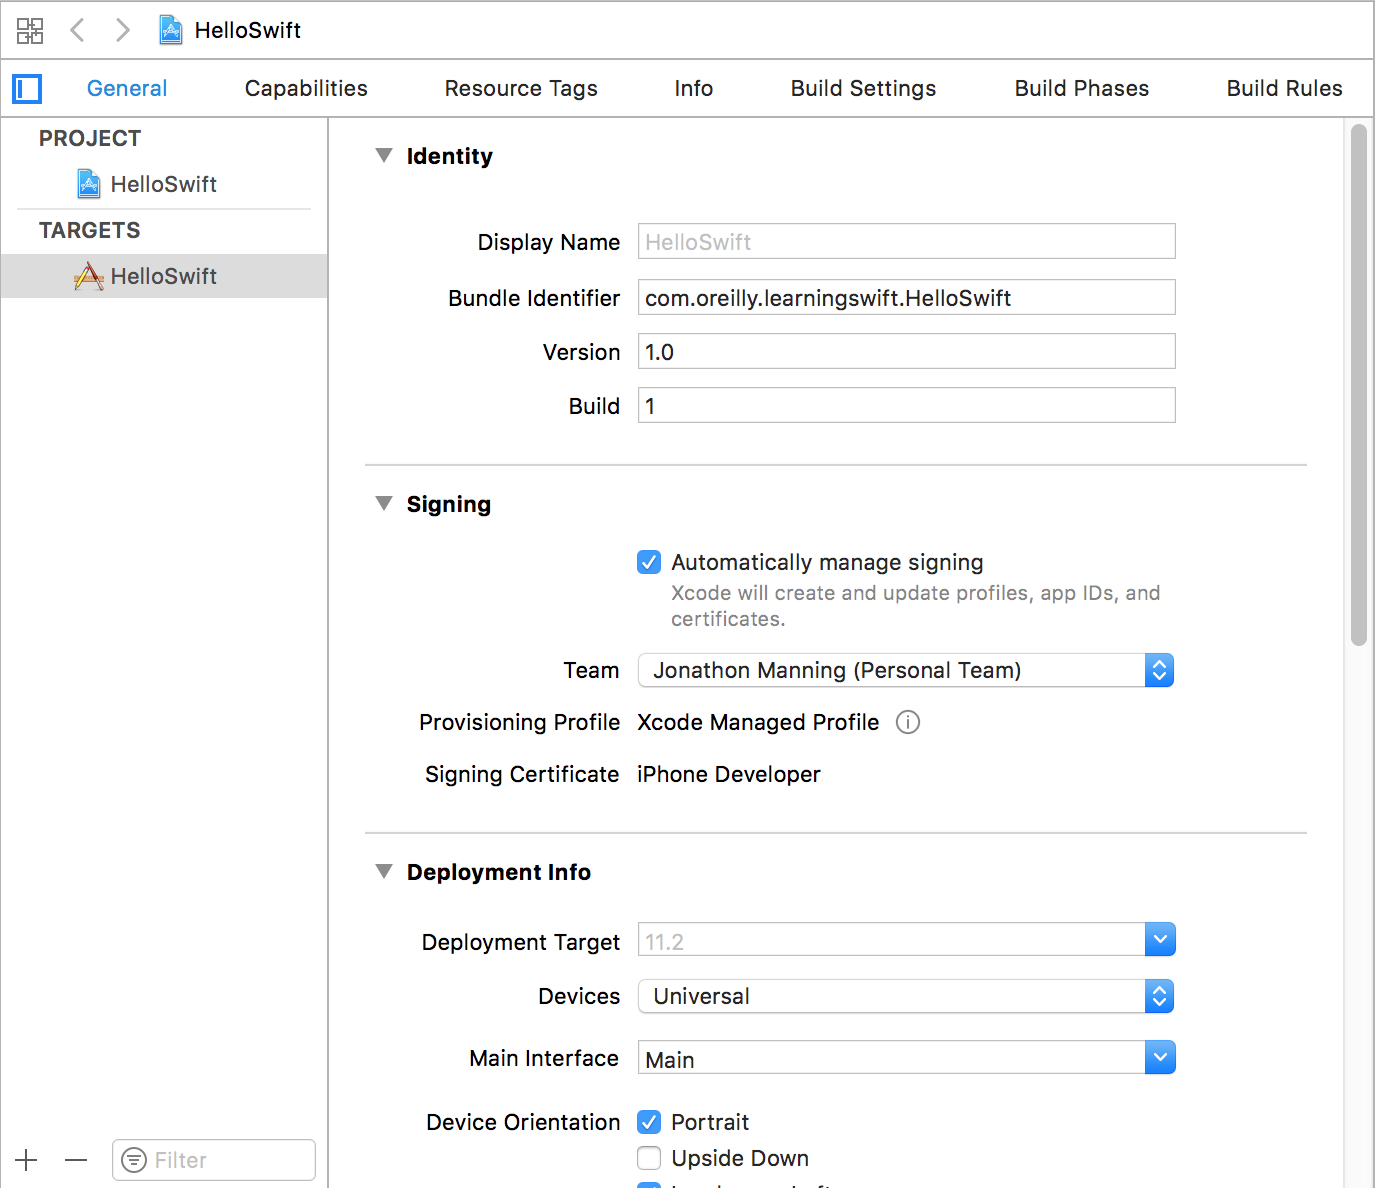1375x1188 pixels.
Task: Click the Deployment Target text field
Action: click(x=891, y=940)
